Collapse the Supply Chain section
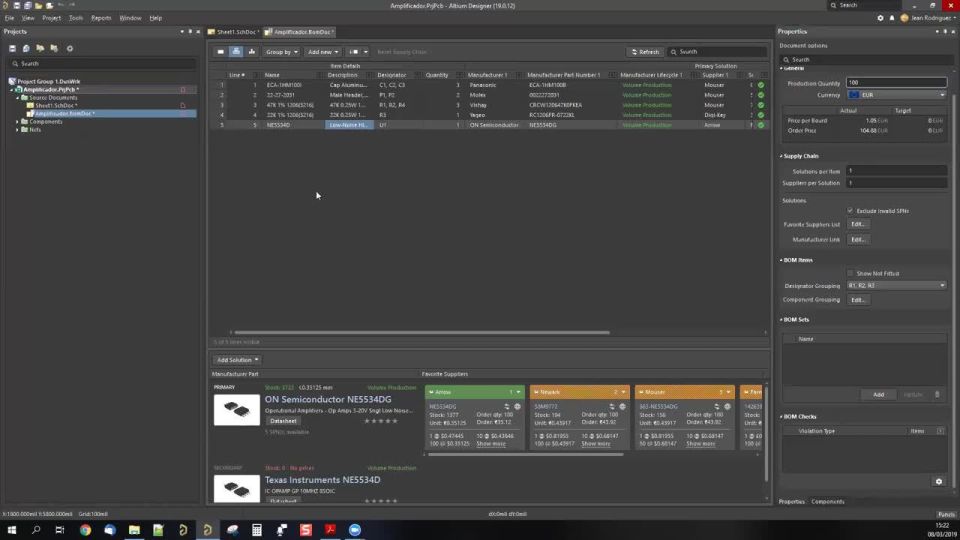The height and width of the screenshot is (540, 960). tap(781, 156)
